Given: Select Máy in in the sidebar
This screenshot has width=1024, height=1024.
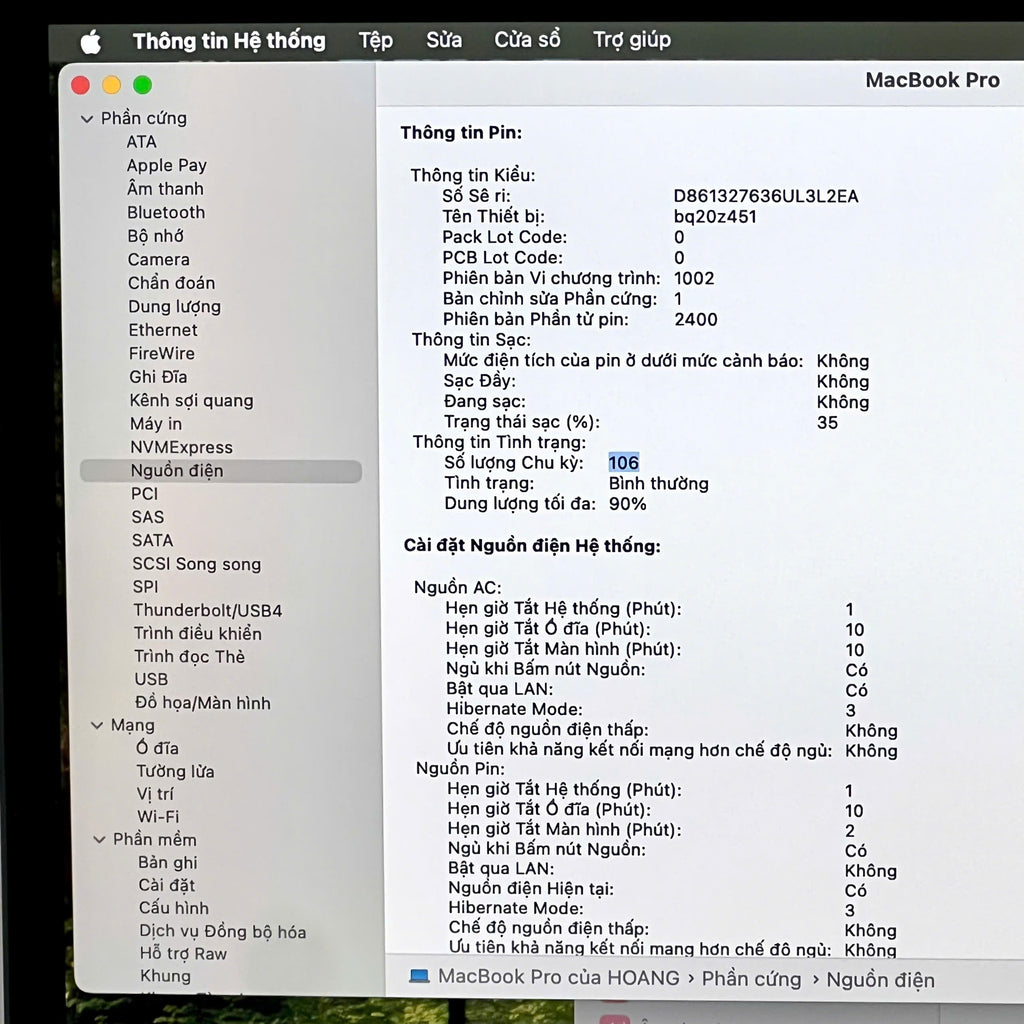Looking at the screenshot, I should tap(156, 424).
